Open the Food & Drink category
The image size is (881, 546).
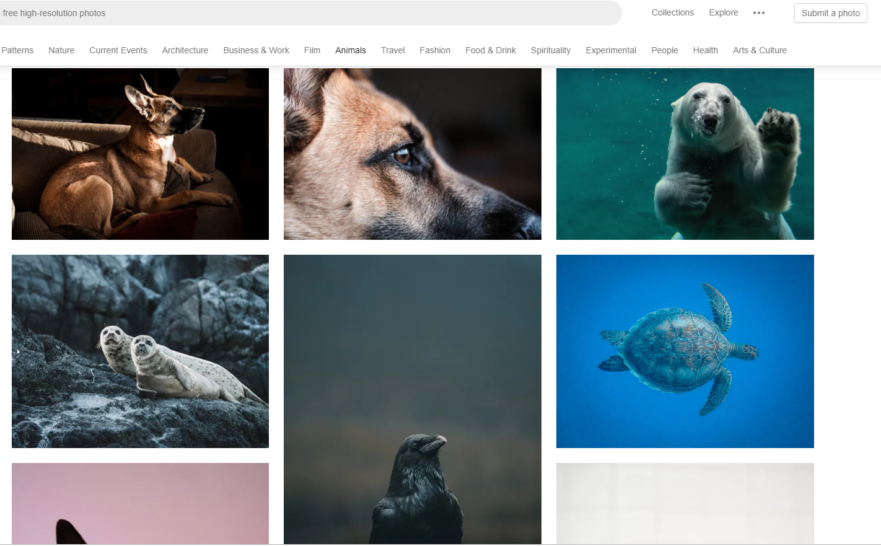(x=490, y=50)
